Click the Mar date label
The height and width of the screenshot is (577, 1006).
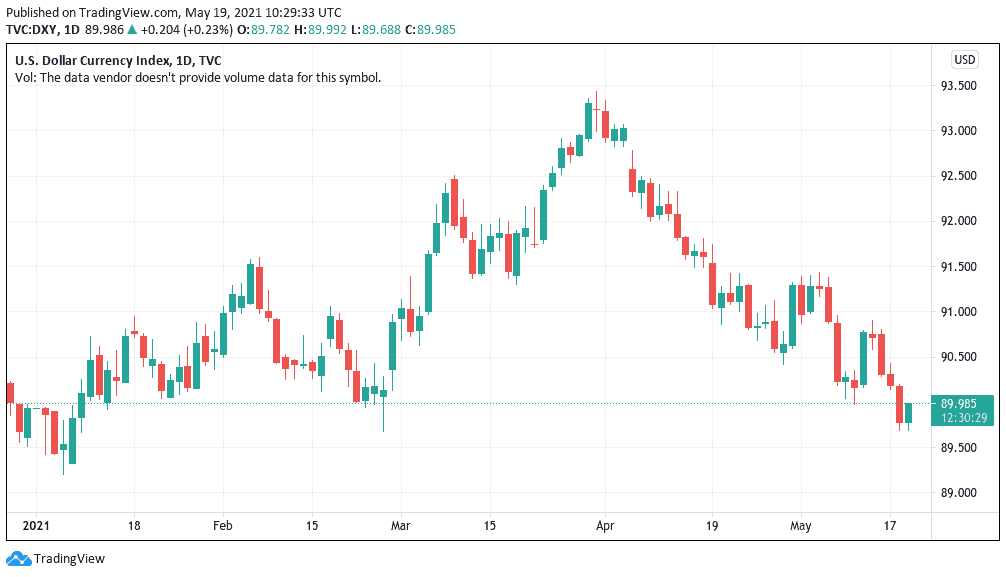pyautogui.click(x=401, y=525)
